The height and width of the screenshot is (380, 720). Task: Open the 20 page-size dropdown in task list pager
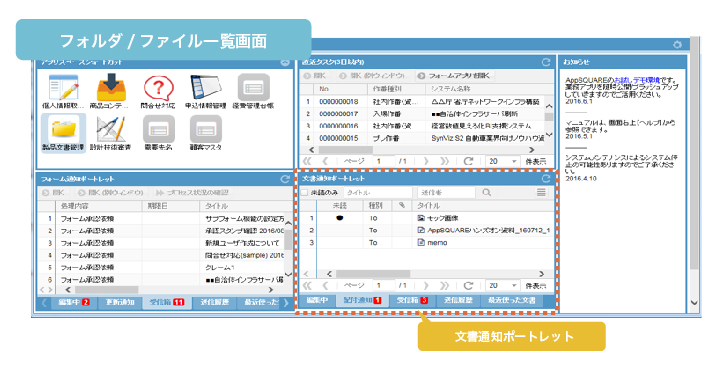503,161
